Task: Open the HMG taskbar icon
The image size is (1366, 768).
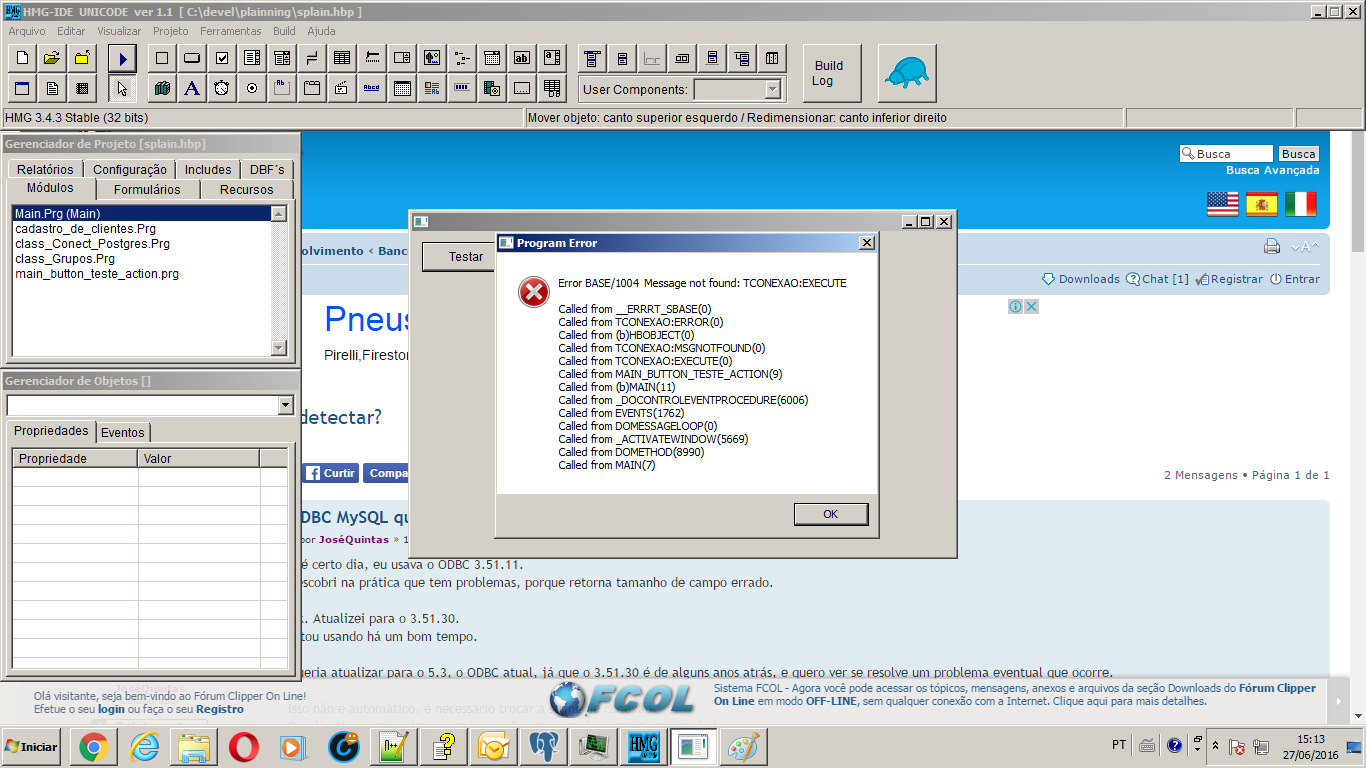Action: point(642,747)
